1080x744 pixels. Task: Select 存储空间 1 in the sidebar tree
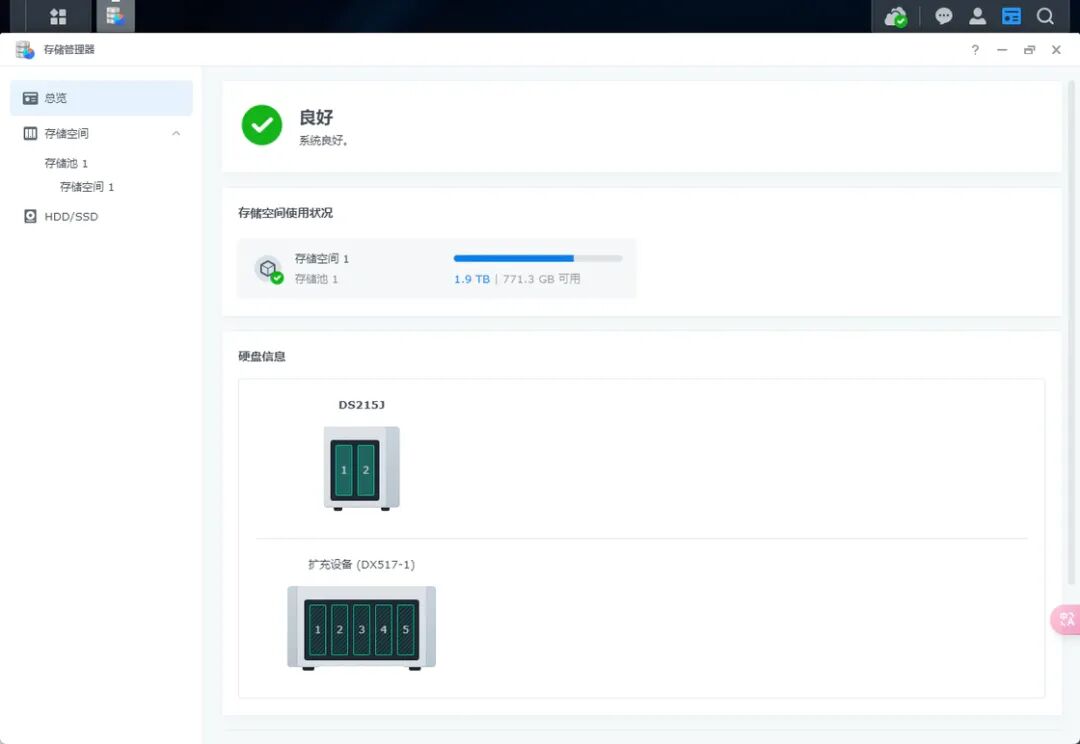click(87, 187)
